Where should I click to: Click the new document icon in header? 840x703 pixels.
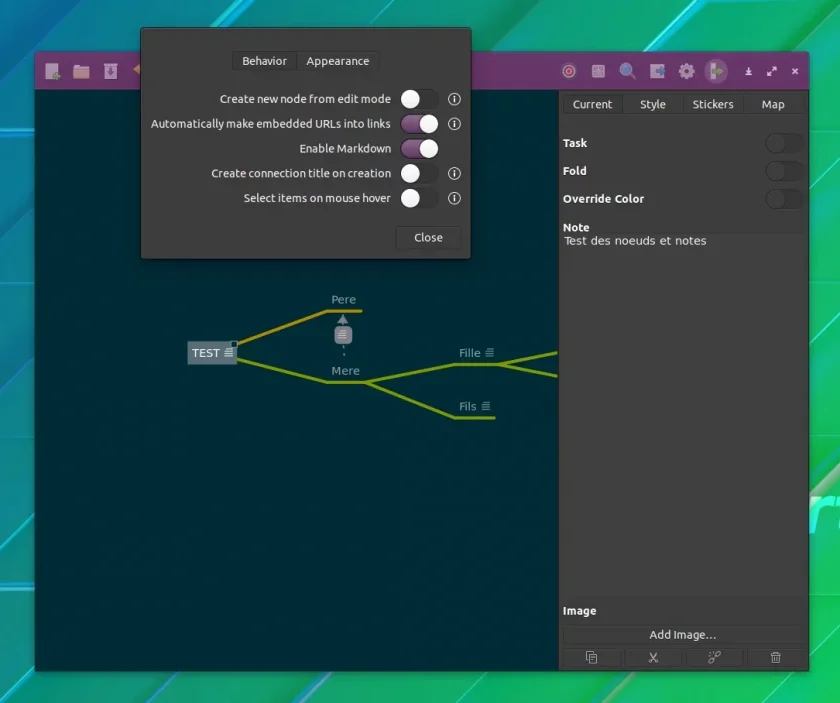click(52, 71)
